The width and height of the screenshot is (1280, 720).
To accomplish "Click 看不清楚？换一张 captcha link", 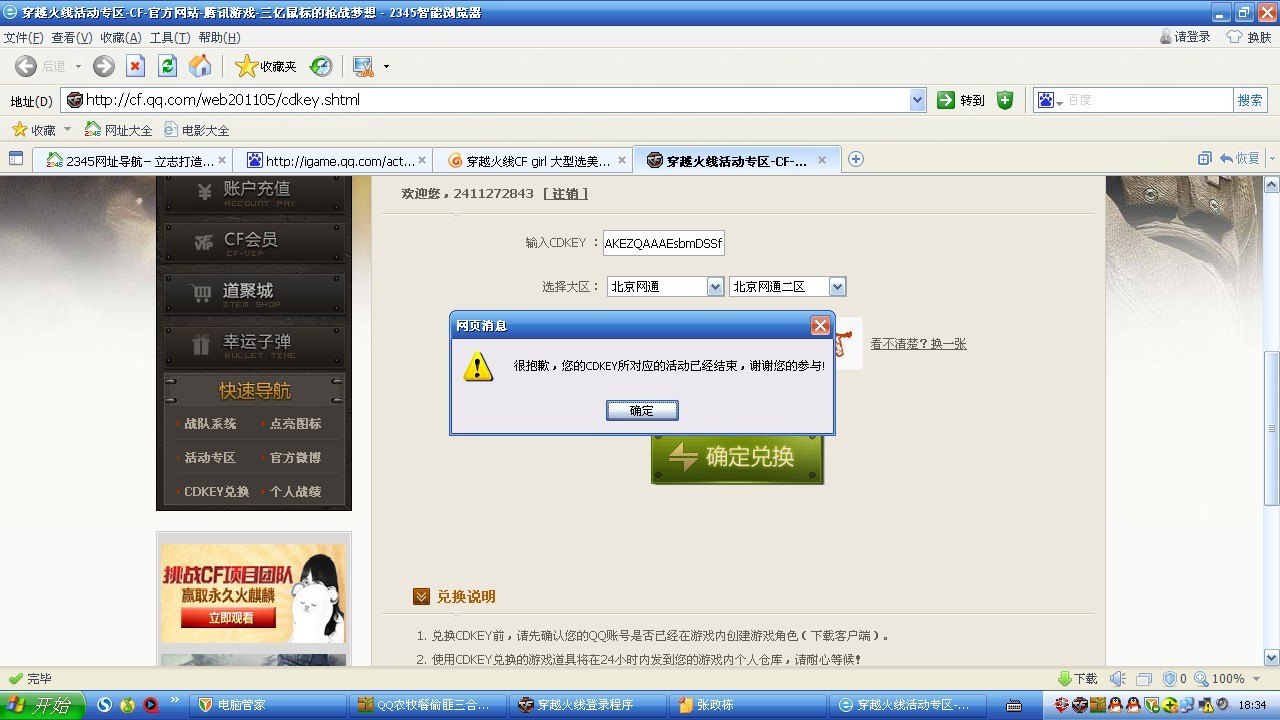I will click(918, 344).
